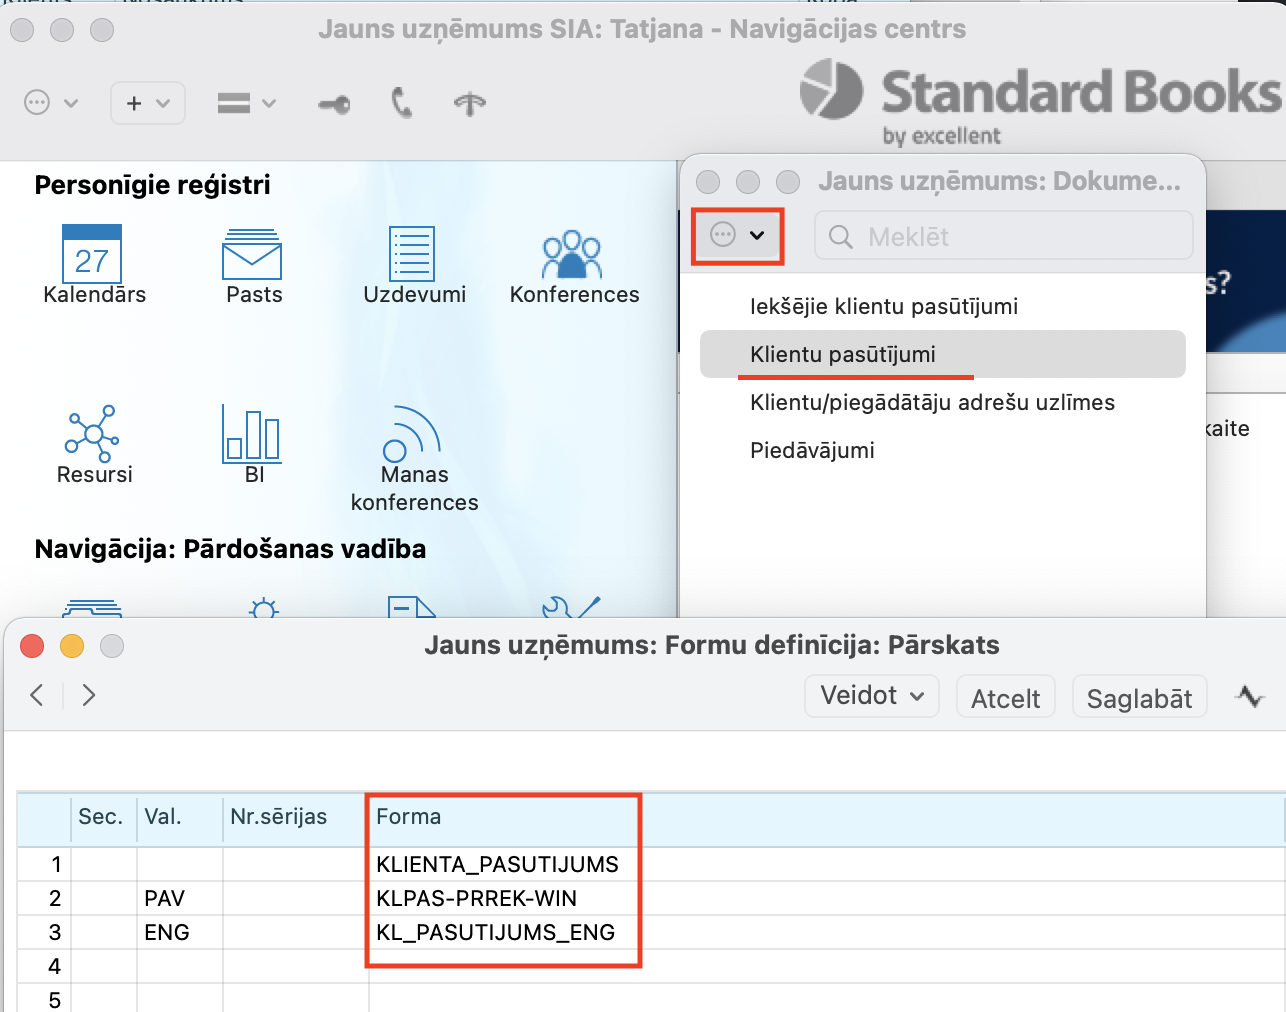Open the Resursi network icon
The width and height of the screenshot is (1286, 1012).
93,434
